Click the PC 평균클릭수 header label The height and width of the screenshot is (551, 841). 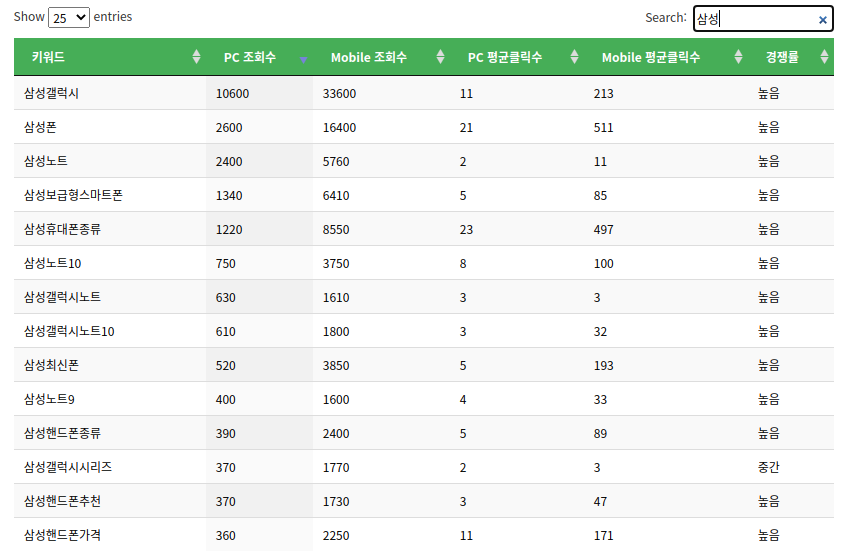pyautogui.click(x=505, y=57)
